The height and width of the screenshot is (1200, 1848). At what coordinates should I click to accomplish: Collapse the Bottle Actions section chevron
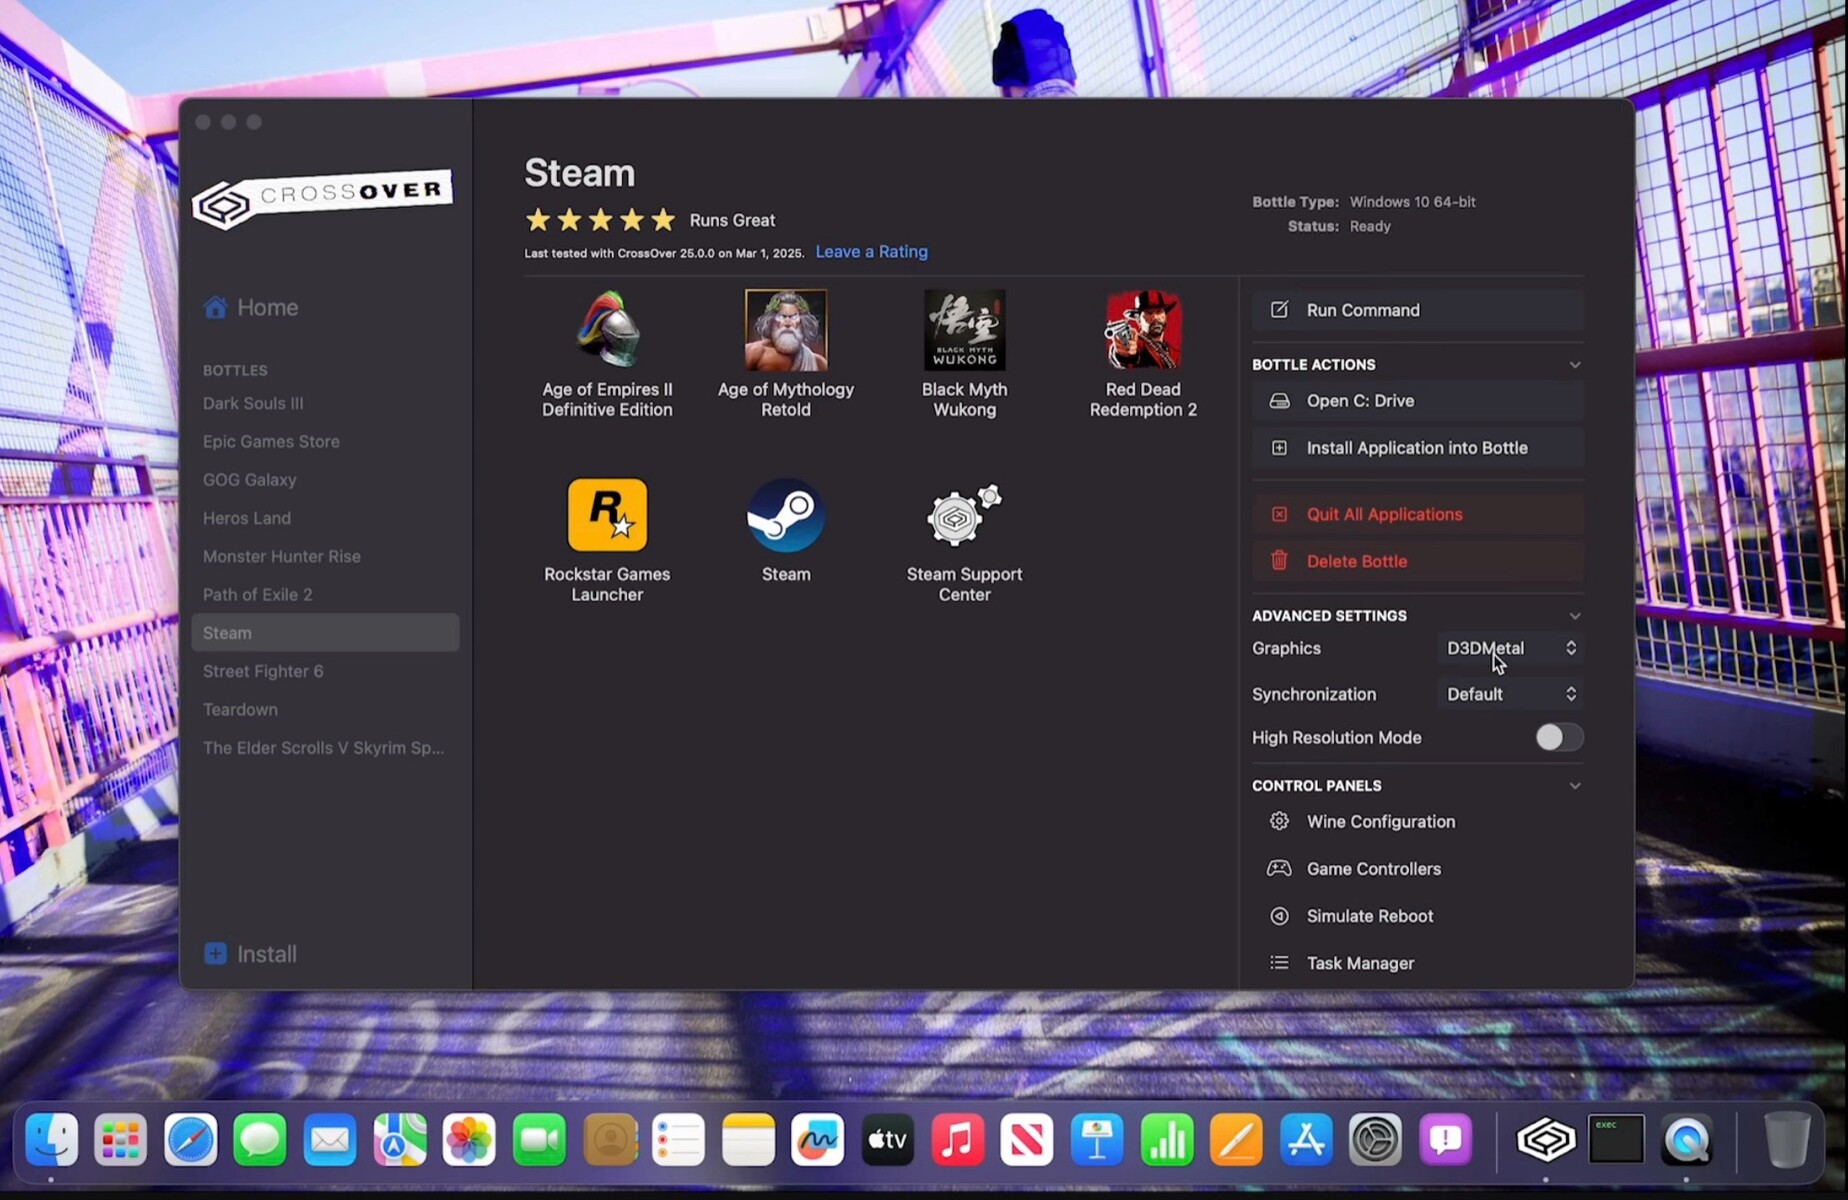pos(1575,364)
